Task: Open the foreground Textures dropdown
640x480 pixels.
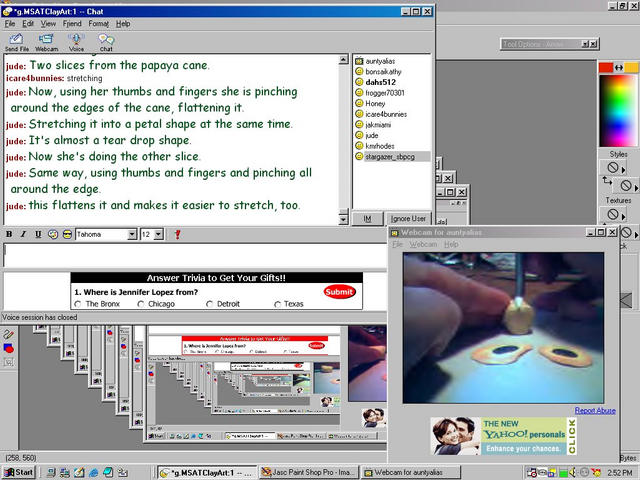Action: click(x=613, y=214)
